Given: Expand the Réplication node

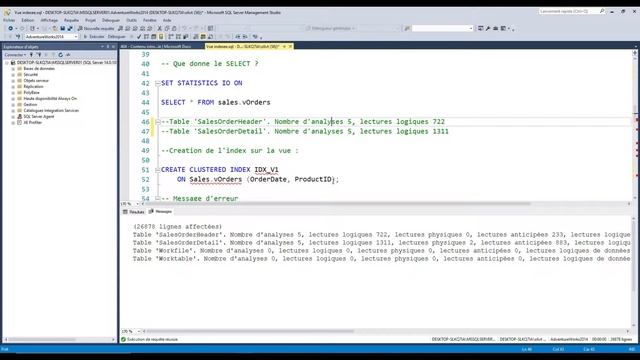Looking at the screenshot, I should (x=13, y=87).
